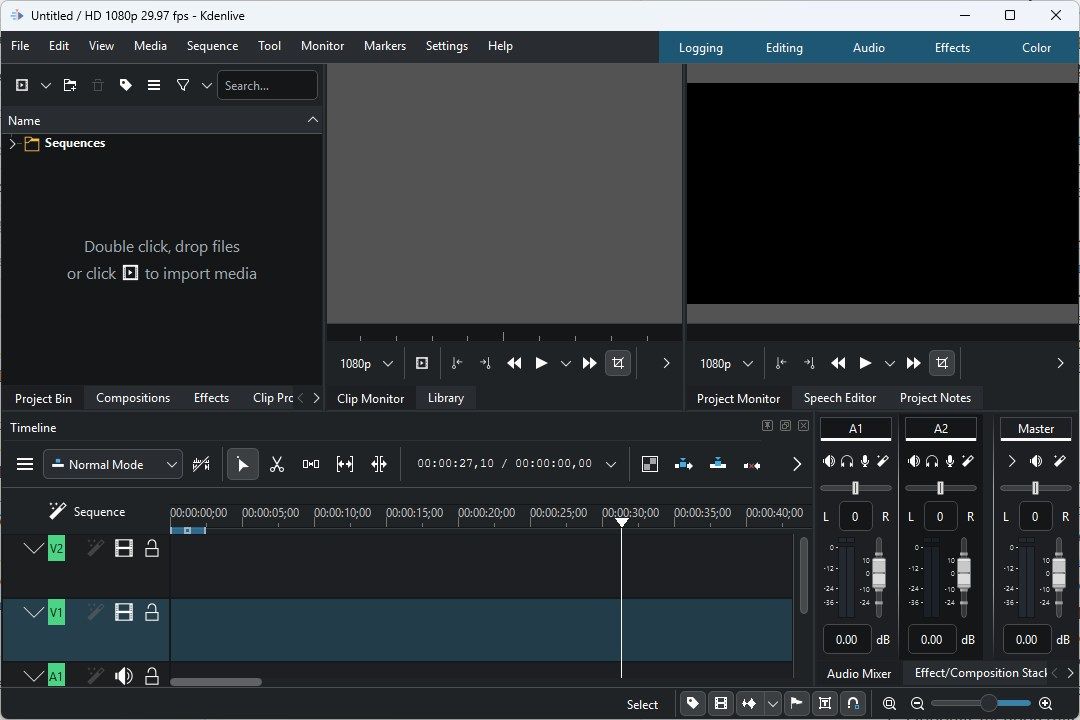Open timecode display options dropdown arrow

point(610,464)
